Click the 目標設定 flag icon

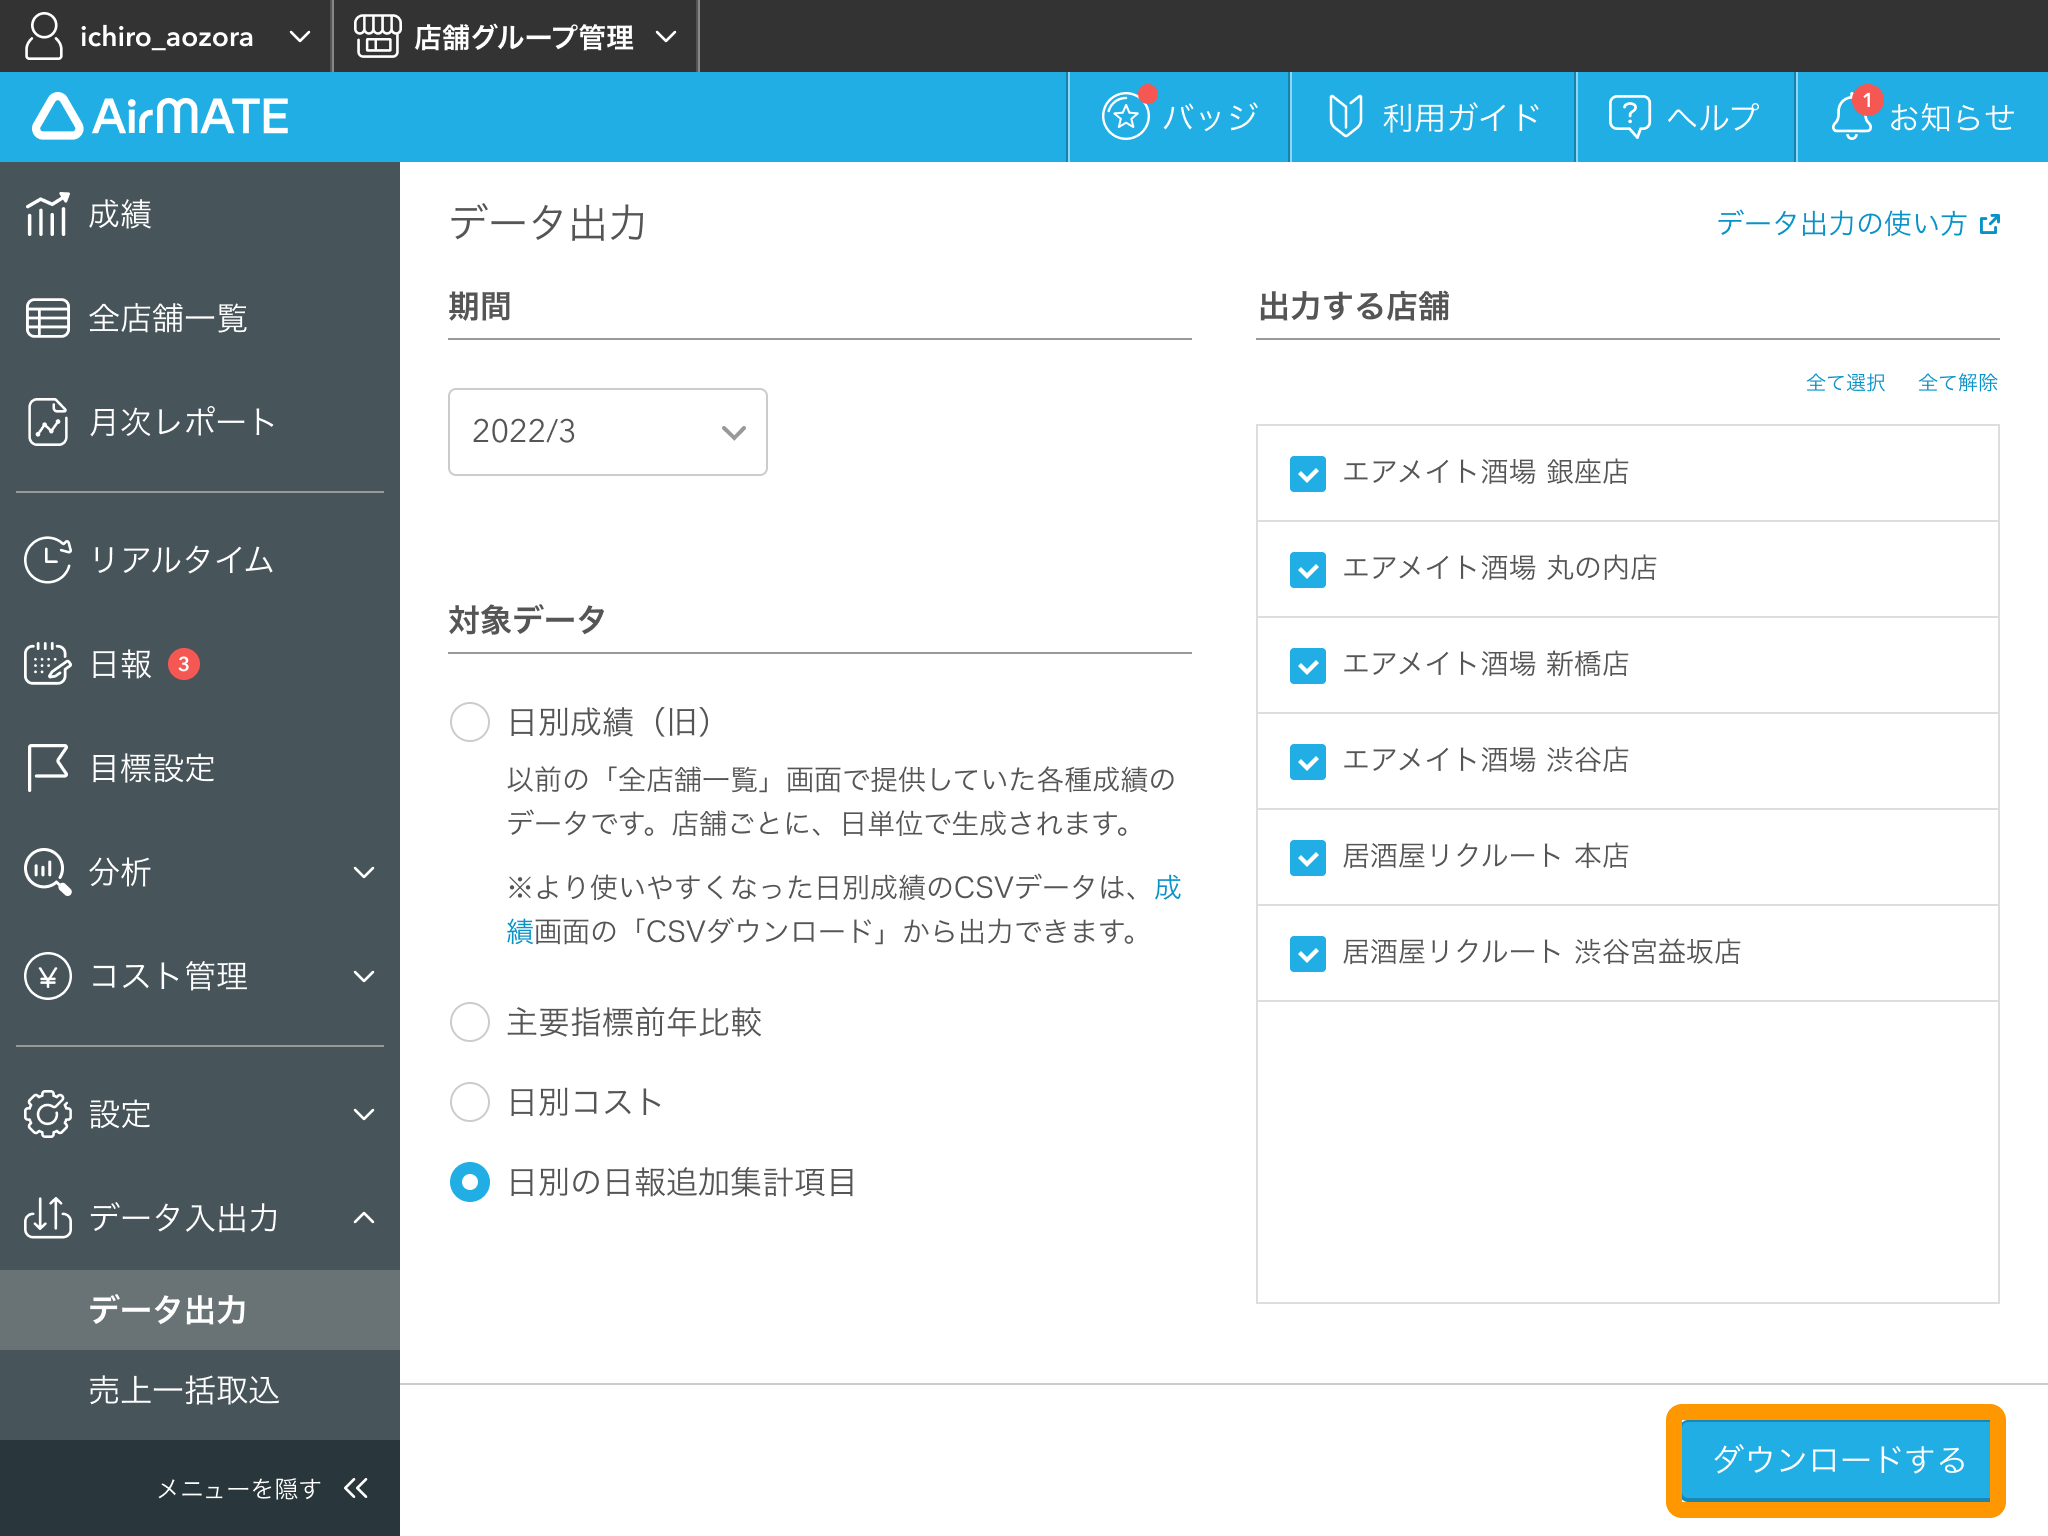coord(47,768)
